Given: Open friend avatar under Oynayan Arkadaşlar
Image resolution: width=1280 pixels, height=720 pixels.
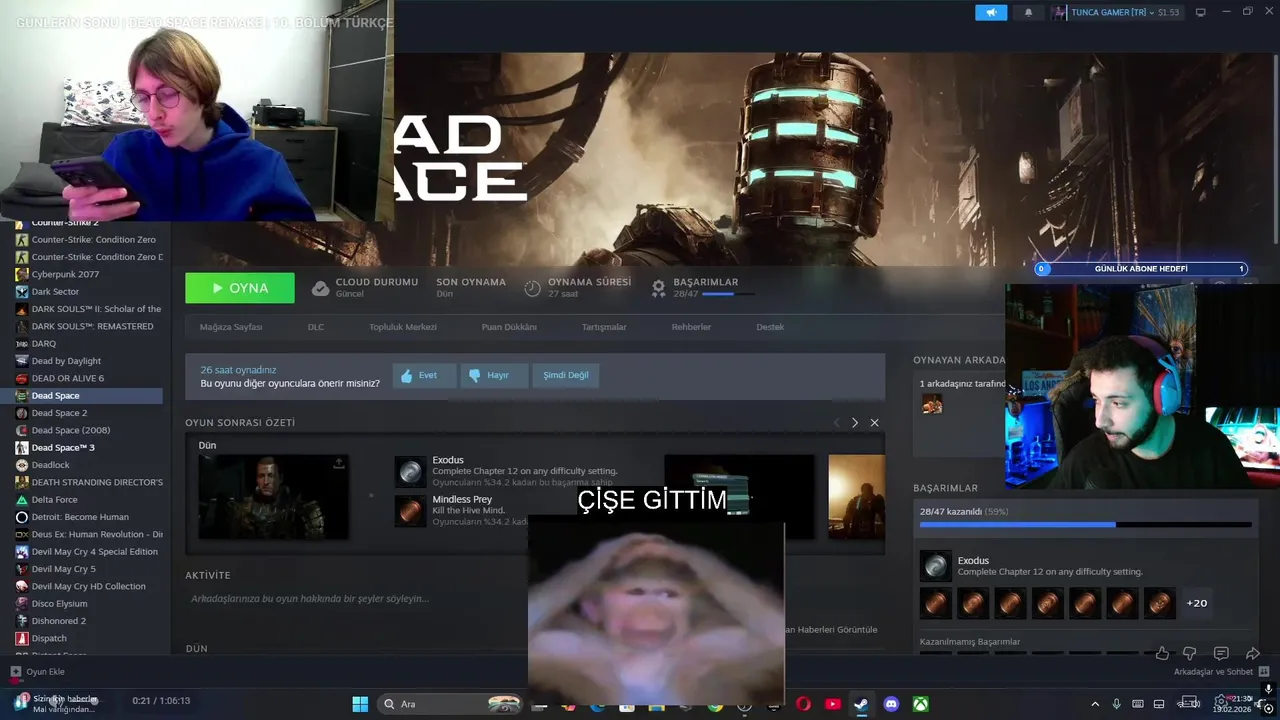Looking at the screenshot, I should point(932,404).
